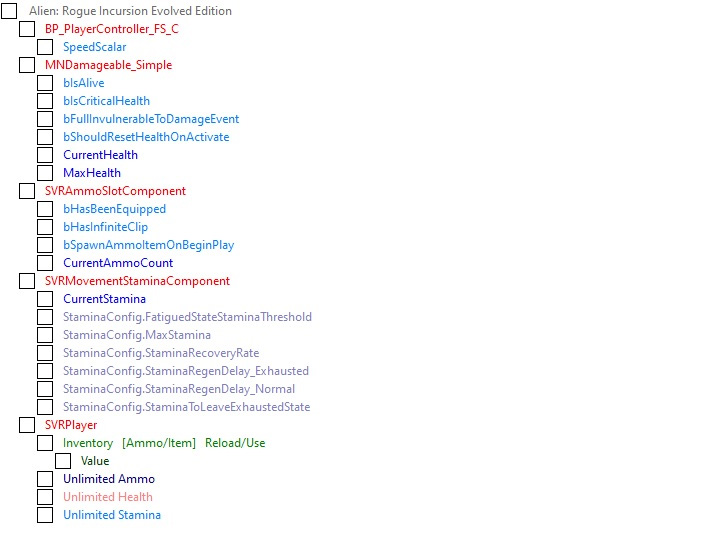This screenshot has height=534, width=720.
Task: Toggle the Inventory Value checkbox
Action: click(63, 461)
